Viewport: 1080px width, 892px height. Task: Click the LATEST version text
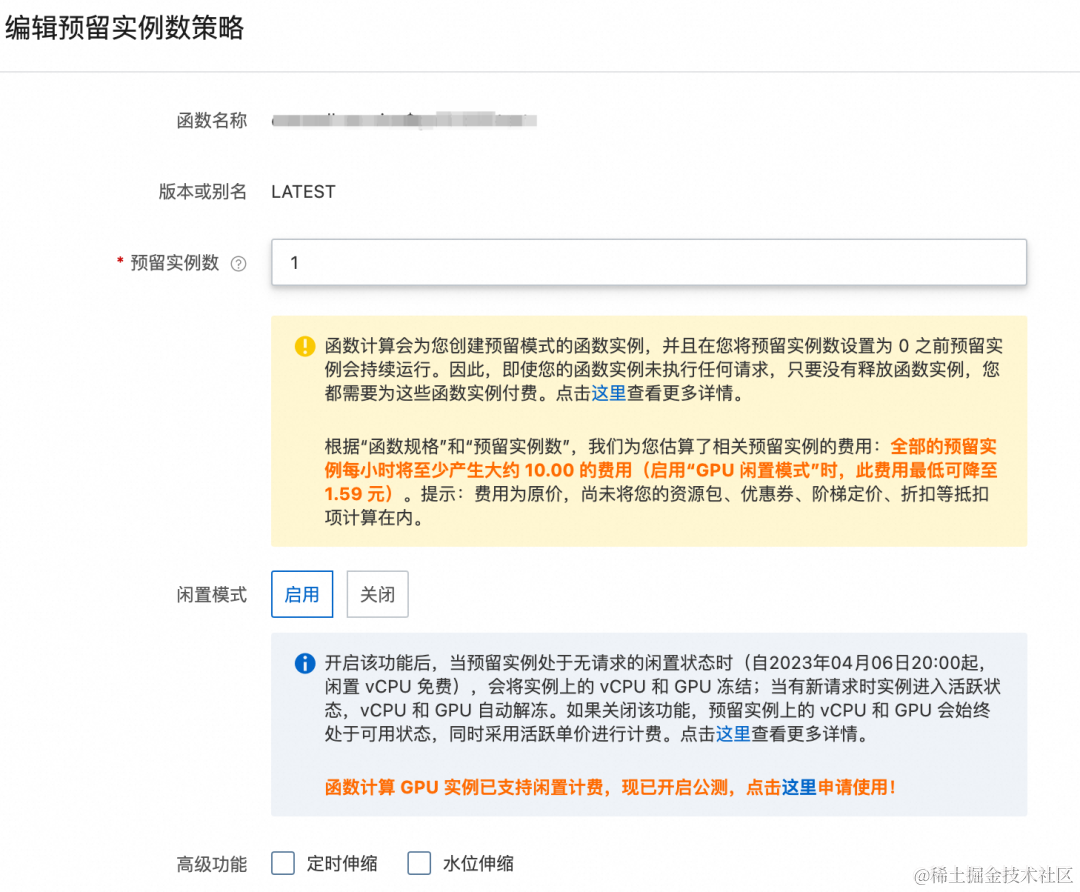coord(302,191)
